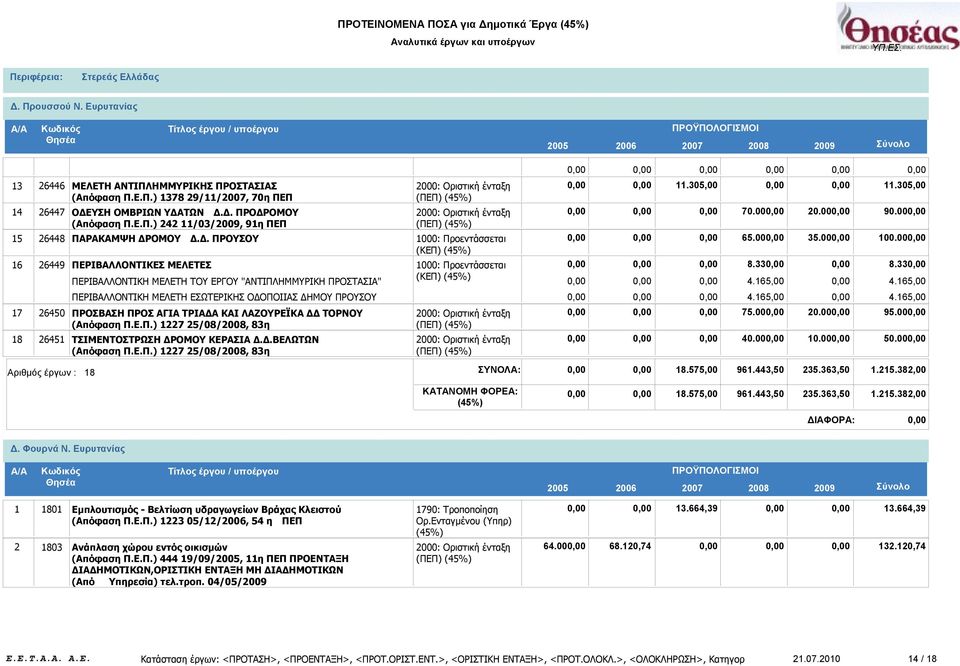Viewport: 960px width, 666px height.
Task: Click 'Τίτλος έργου / υποέργου' header in Φουρνά table
Action: [223, 471]
